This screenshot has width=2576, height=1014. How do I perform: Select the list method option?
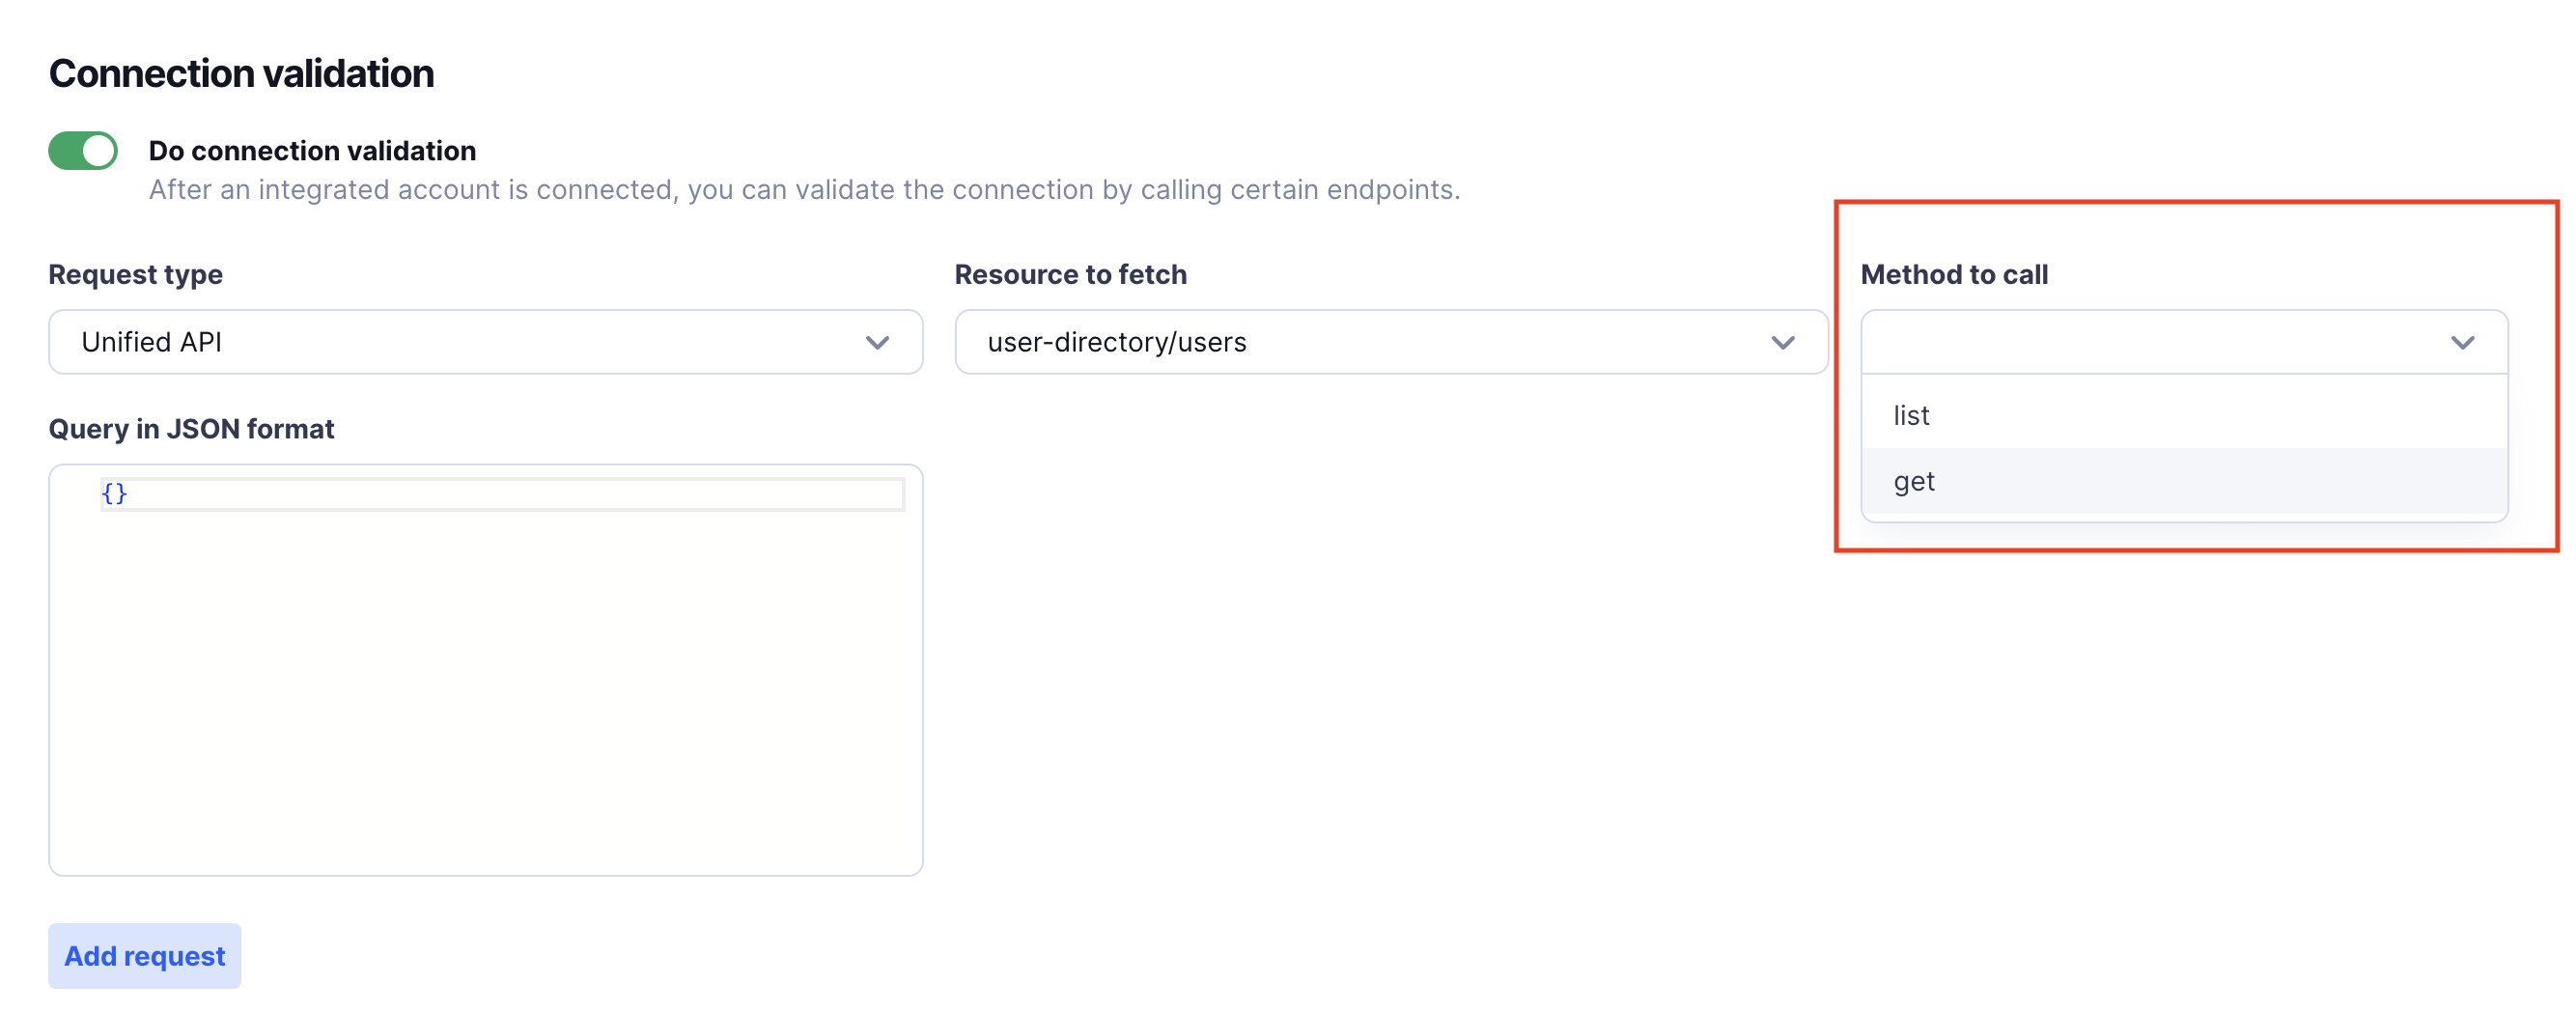click(2184, 415)
